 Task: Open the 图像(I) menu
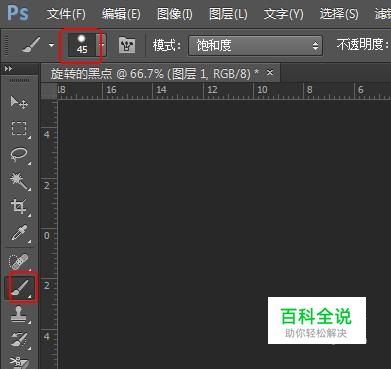click(175, 14)
